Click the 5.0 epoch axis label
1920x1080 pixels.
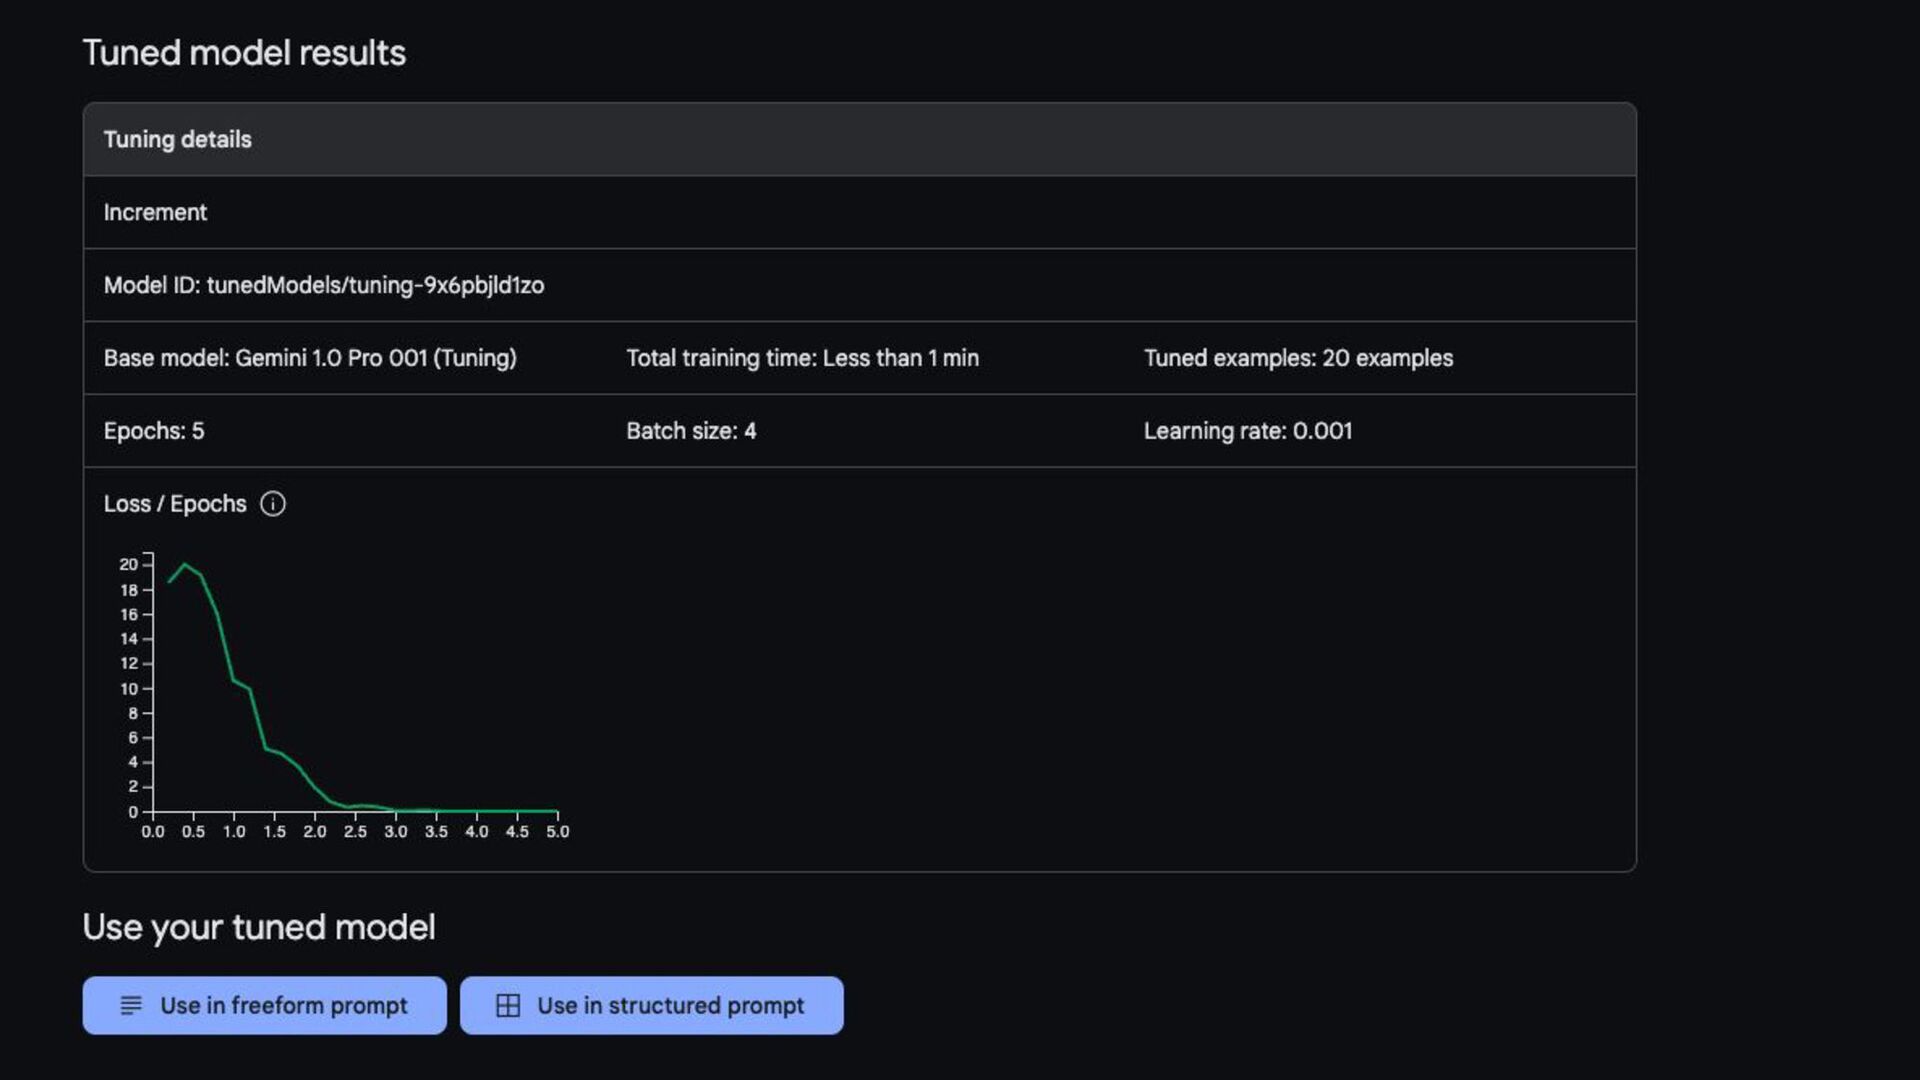557,832
